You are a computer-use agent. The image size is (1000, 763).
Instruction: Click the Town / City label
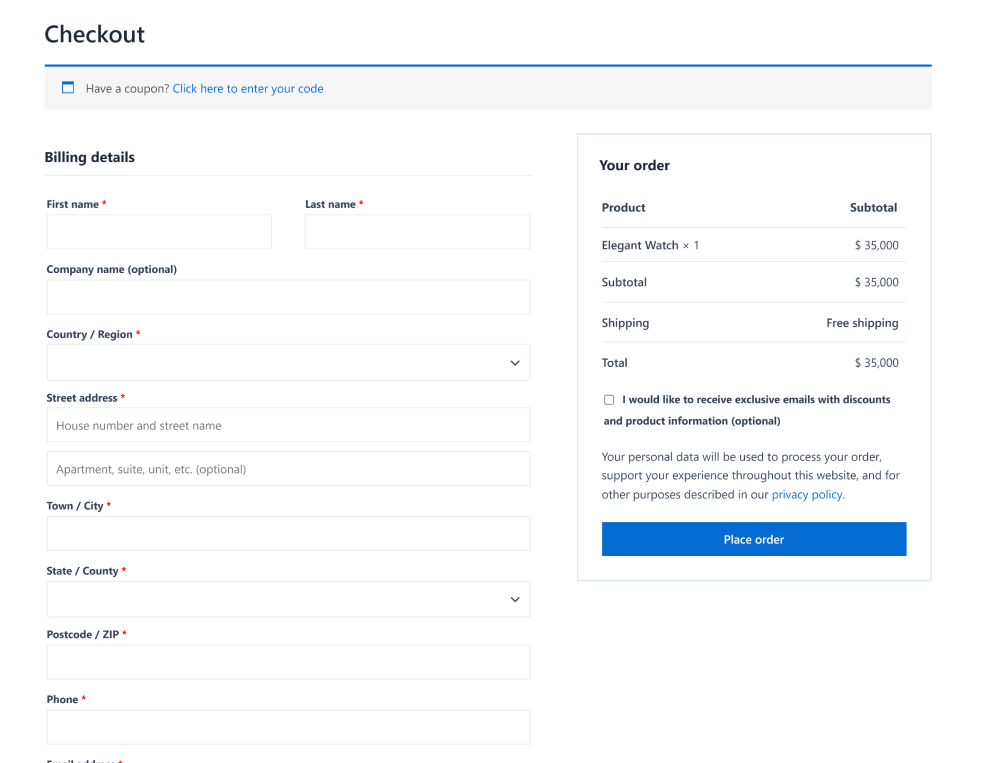click(x=75, y=506)
